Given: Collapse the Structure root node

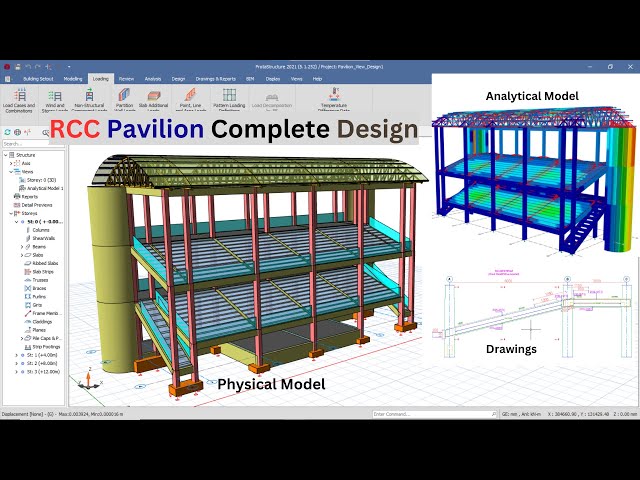Looking at the screenshot, I should click(x=6, y=155).
